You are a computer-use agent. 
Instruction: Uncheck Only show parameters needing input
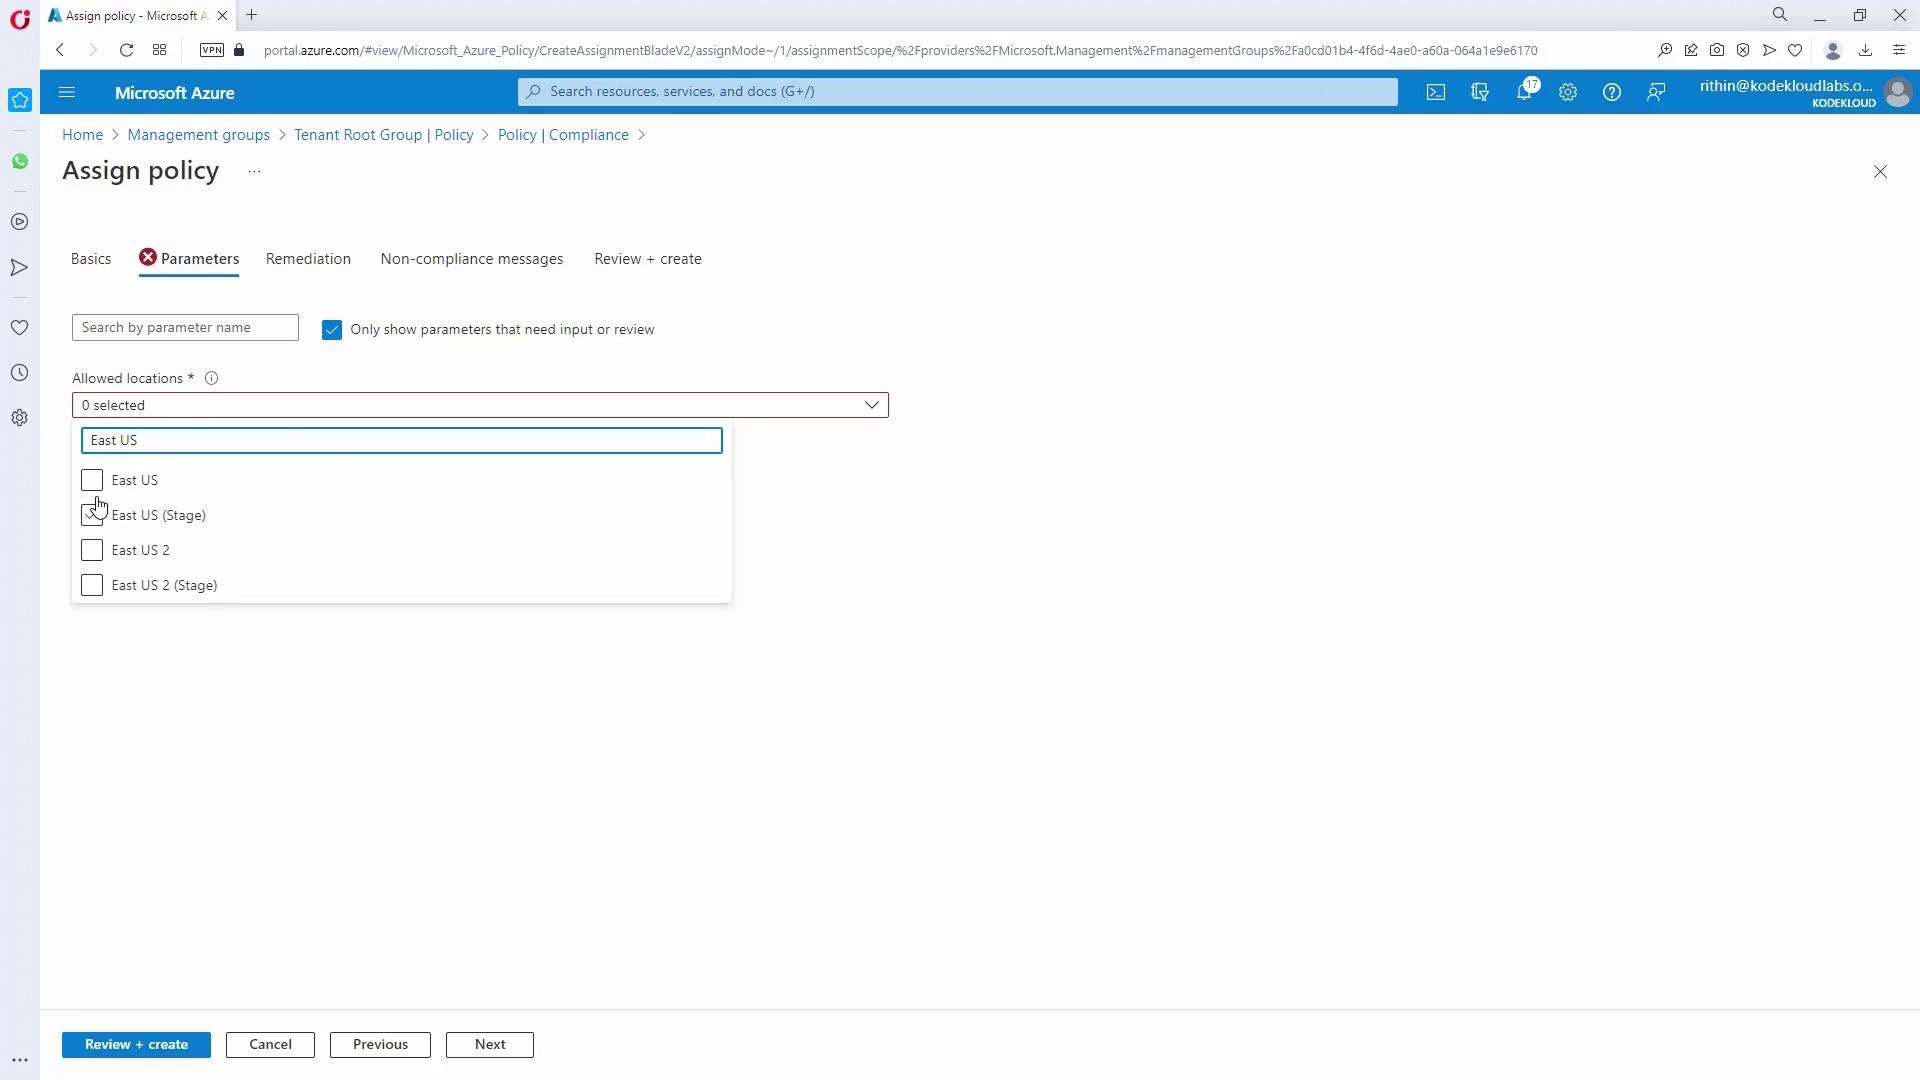tap(332, 330)
